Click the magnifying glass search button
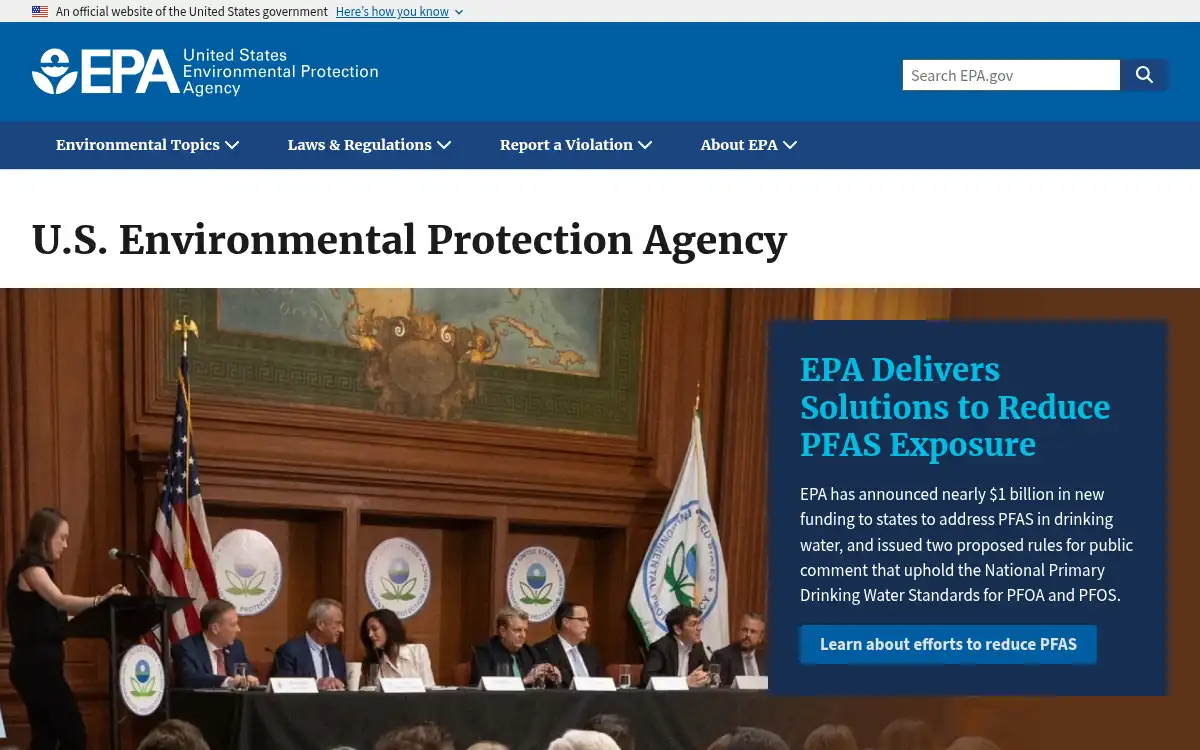The image size is (1200, 750). tap(1144, 75)
